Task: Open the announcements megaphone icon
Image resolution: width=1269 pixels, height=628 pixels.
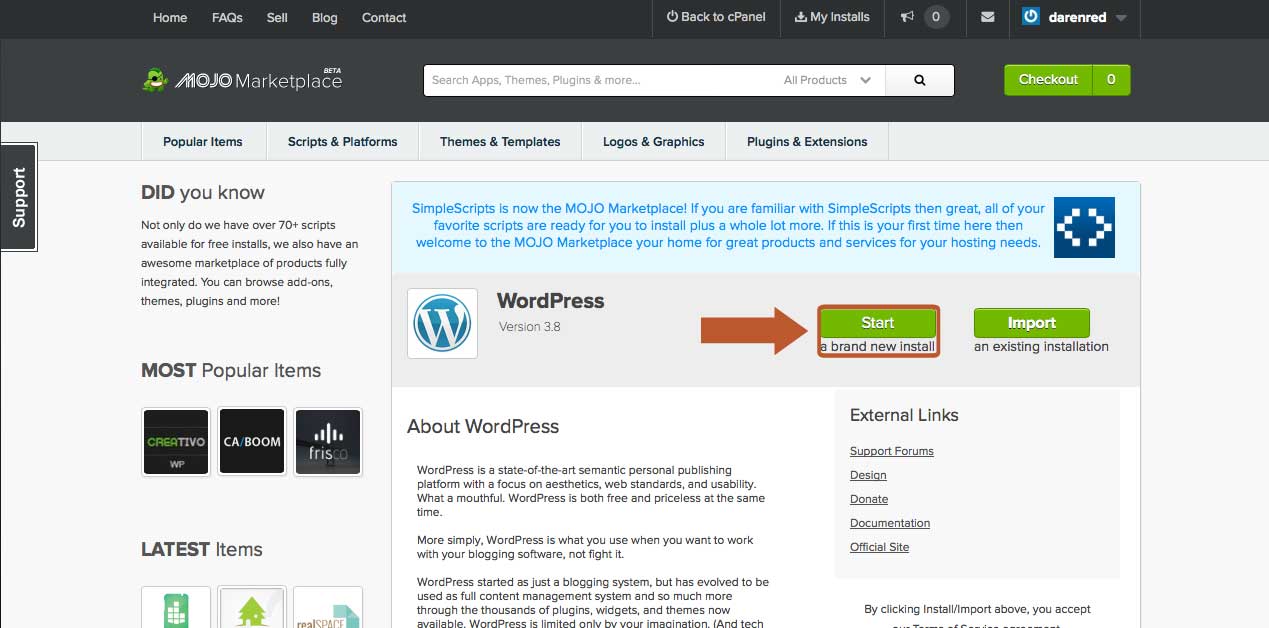Action: 907,17
